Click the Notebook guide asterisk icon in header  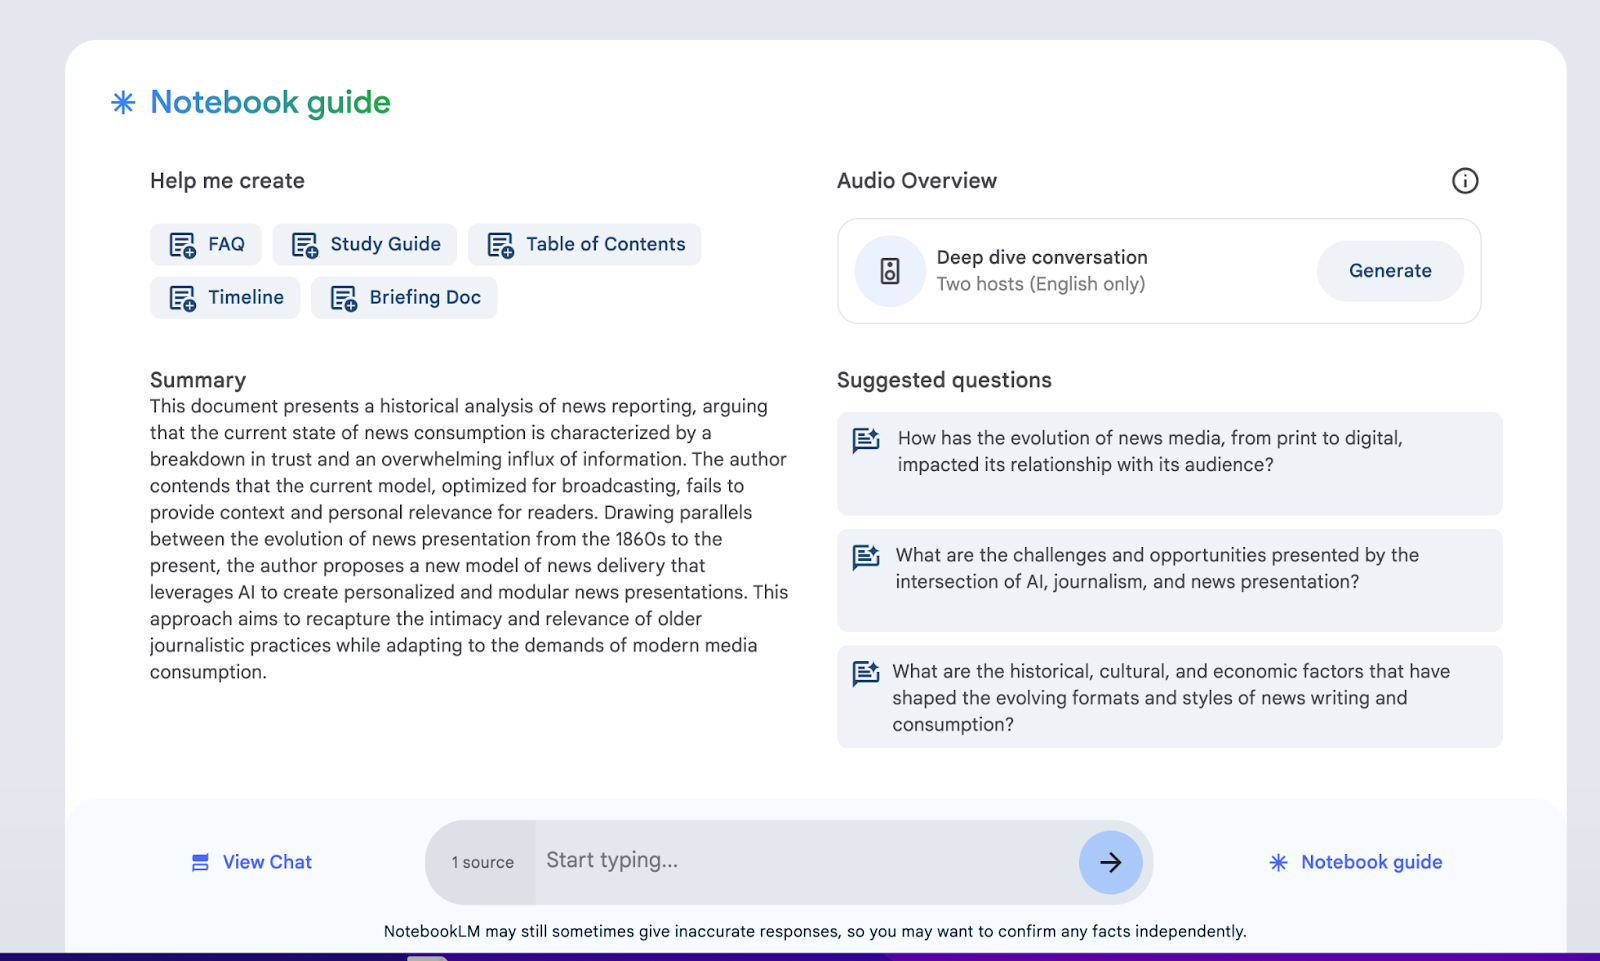click(123, 102)
